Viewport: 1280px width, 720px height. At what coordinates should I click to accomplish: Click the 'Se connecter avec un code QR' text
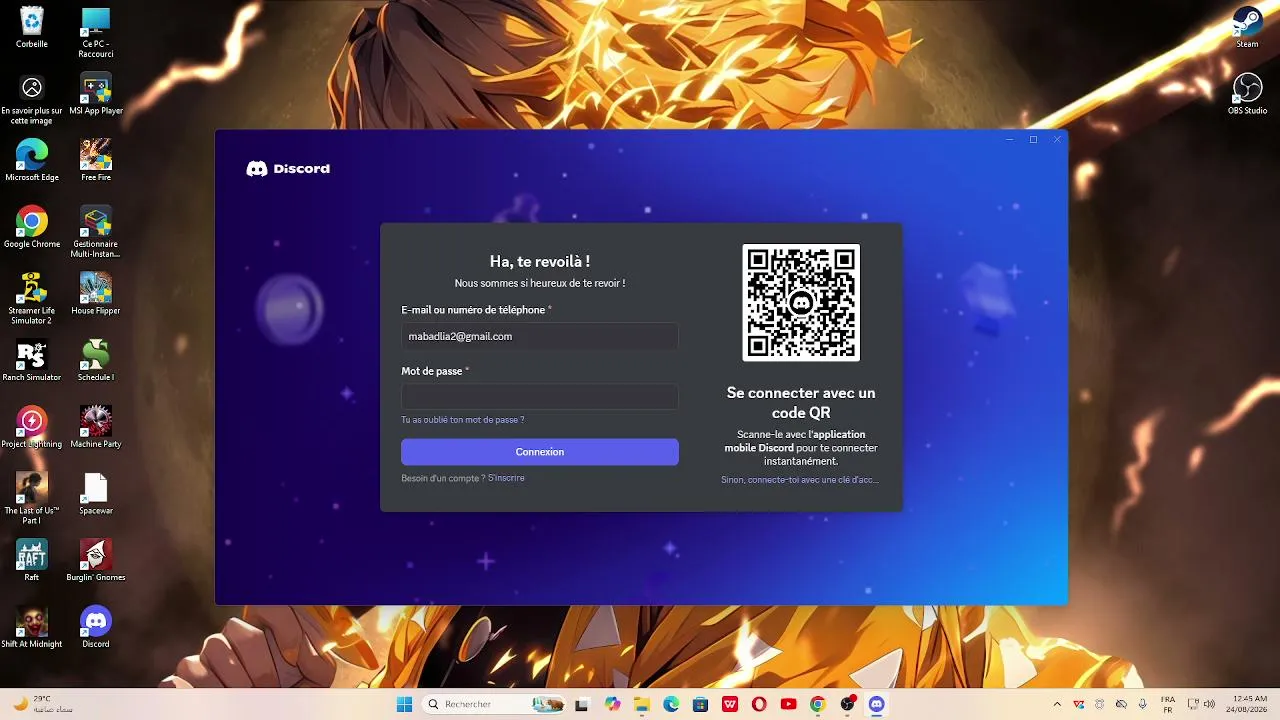pos(801,403)
